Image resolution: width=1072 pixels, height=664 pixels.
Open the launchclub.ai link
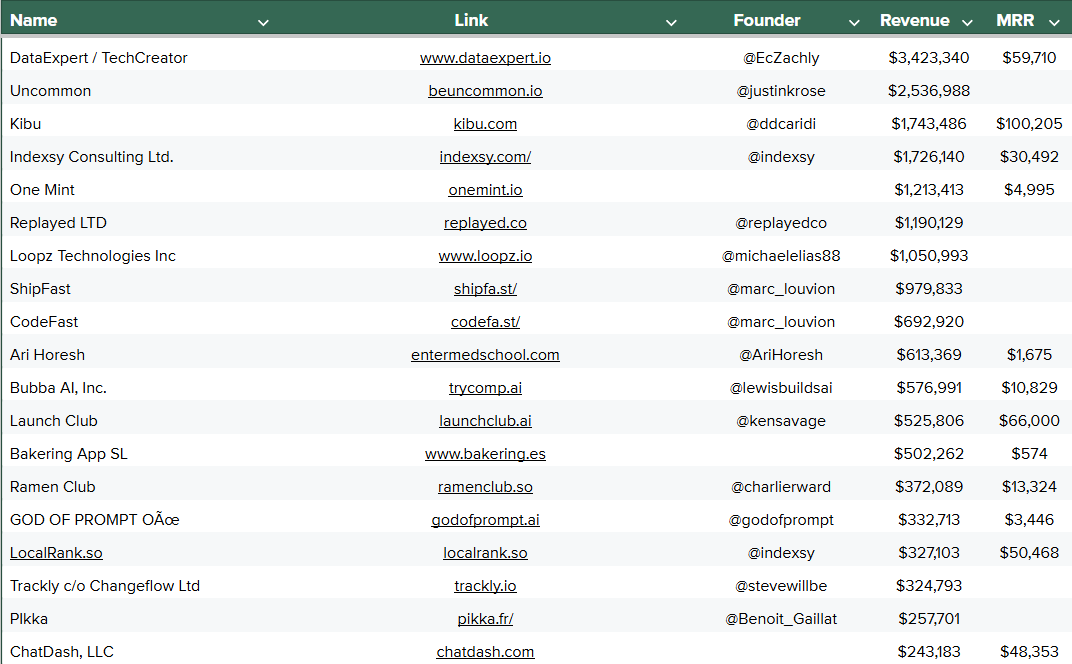(485, 420)
